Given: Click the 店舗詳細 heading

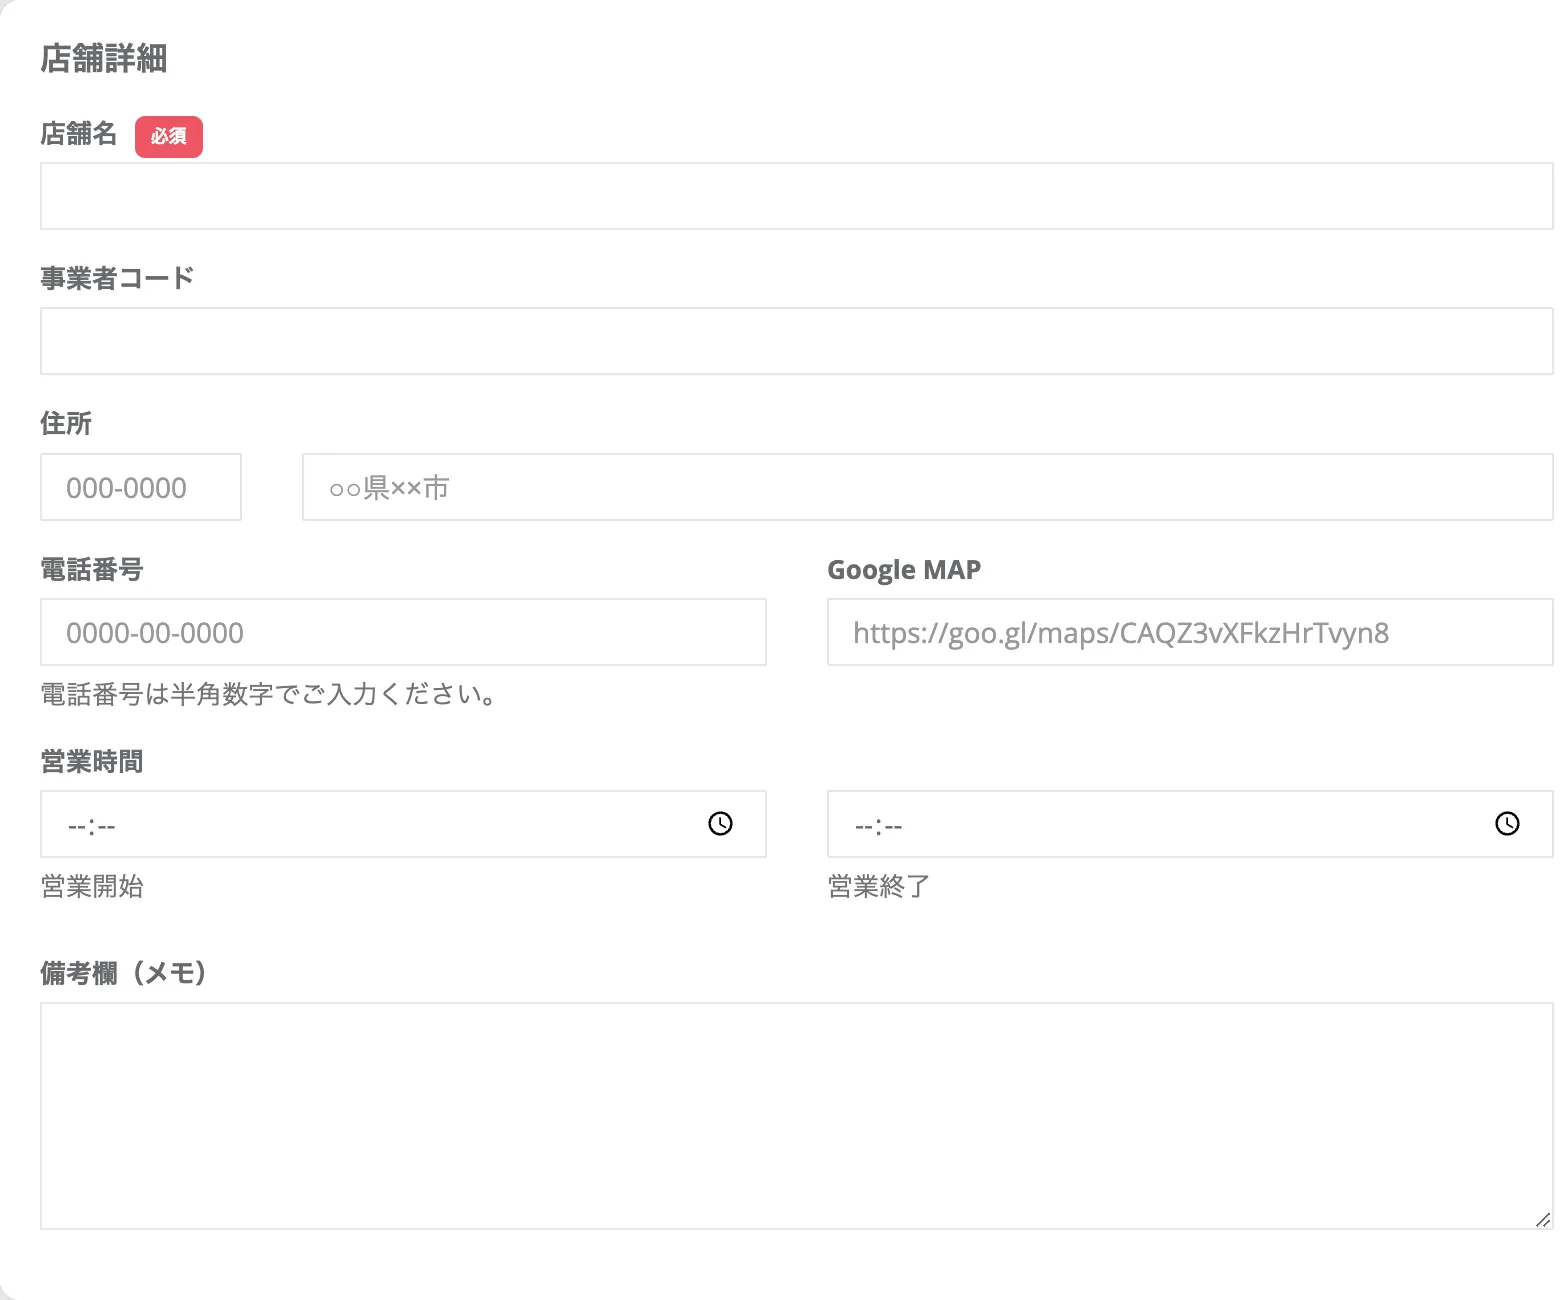Looking at the screenshot, I should (104, 59).
